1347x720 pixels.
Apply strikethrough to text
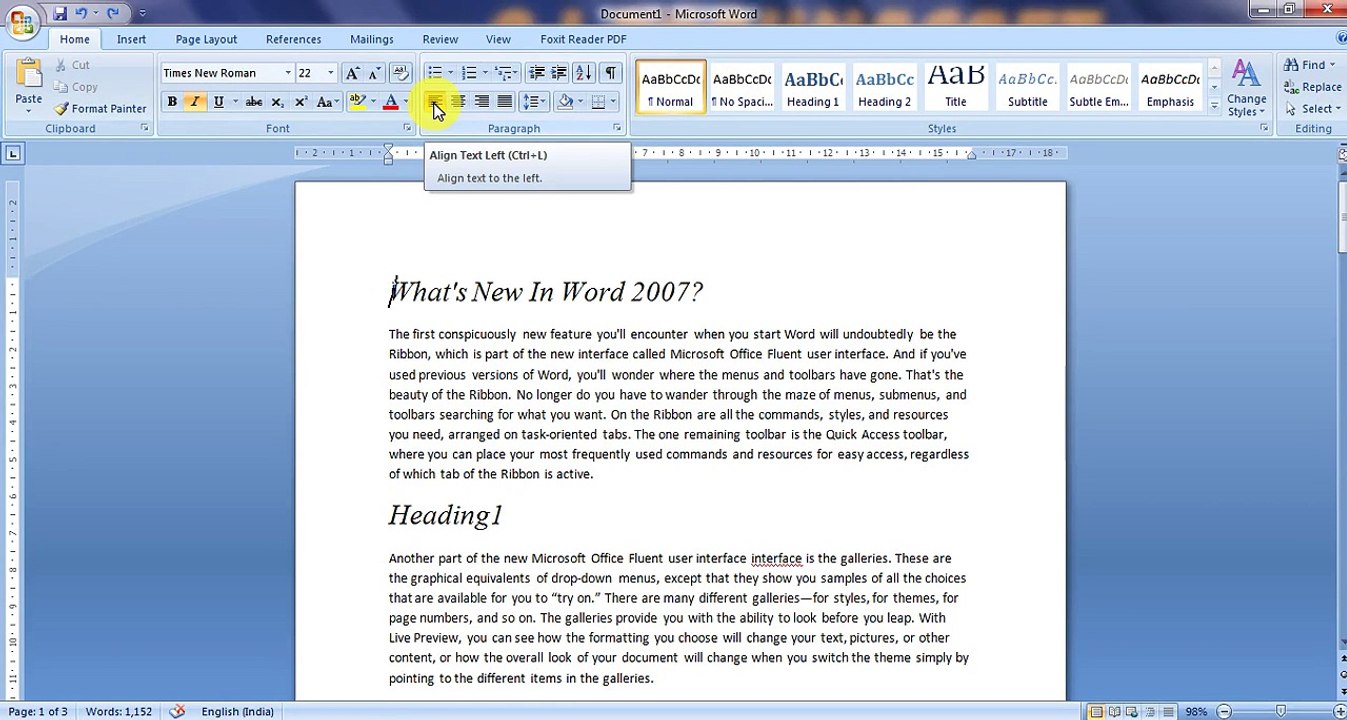coord(254,102)
